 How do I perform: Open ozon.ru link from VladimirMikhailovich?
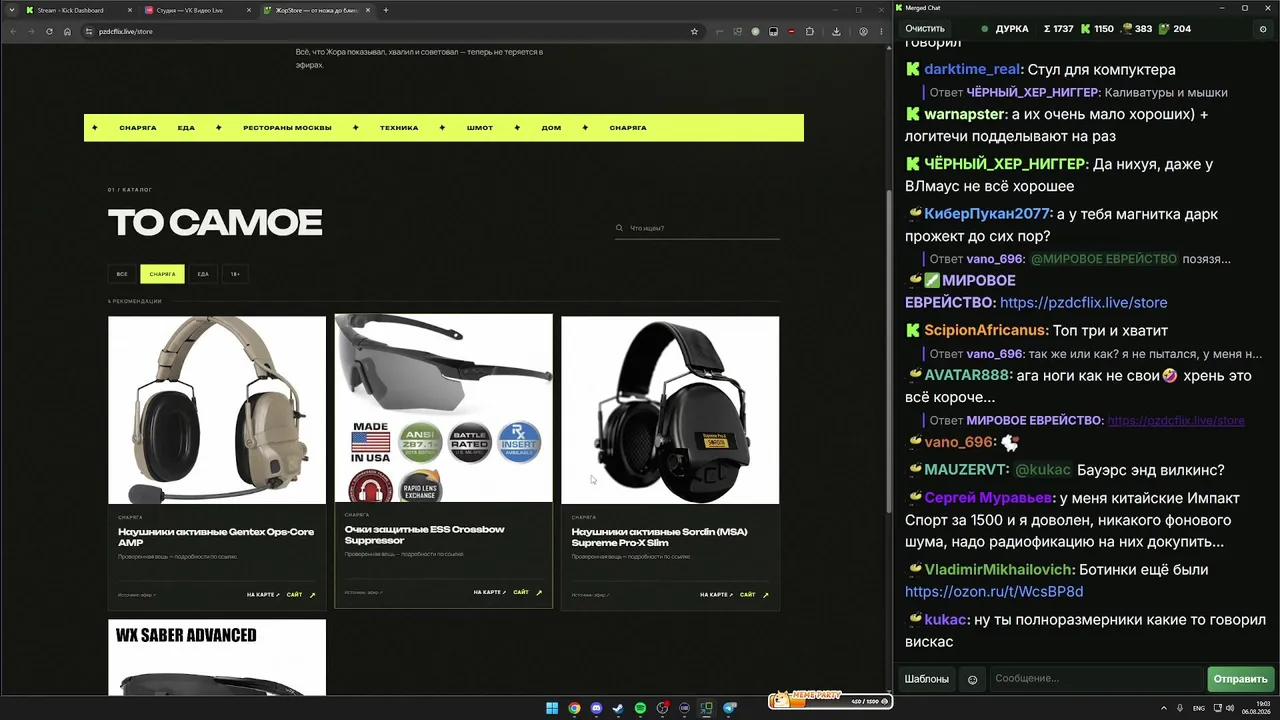tap(994, 592)
